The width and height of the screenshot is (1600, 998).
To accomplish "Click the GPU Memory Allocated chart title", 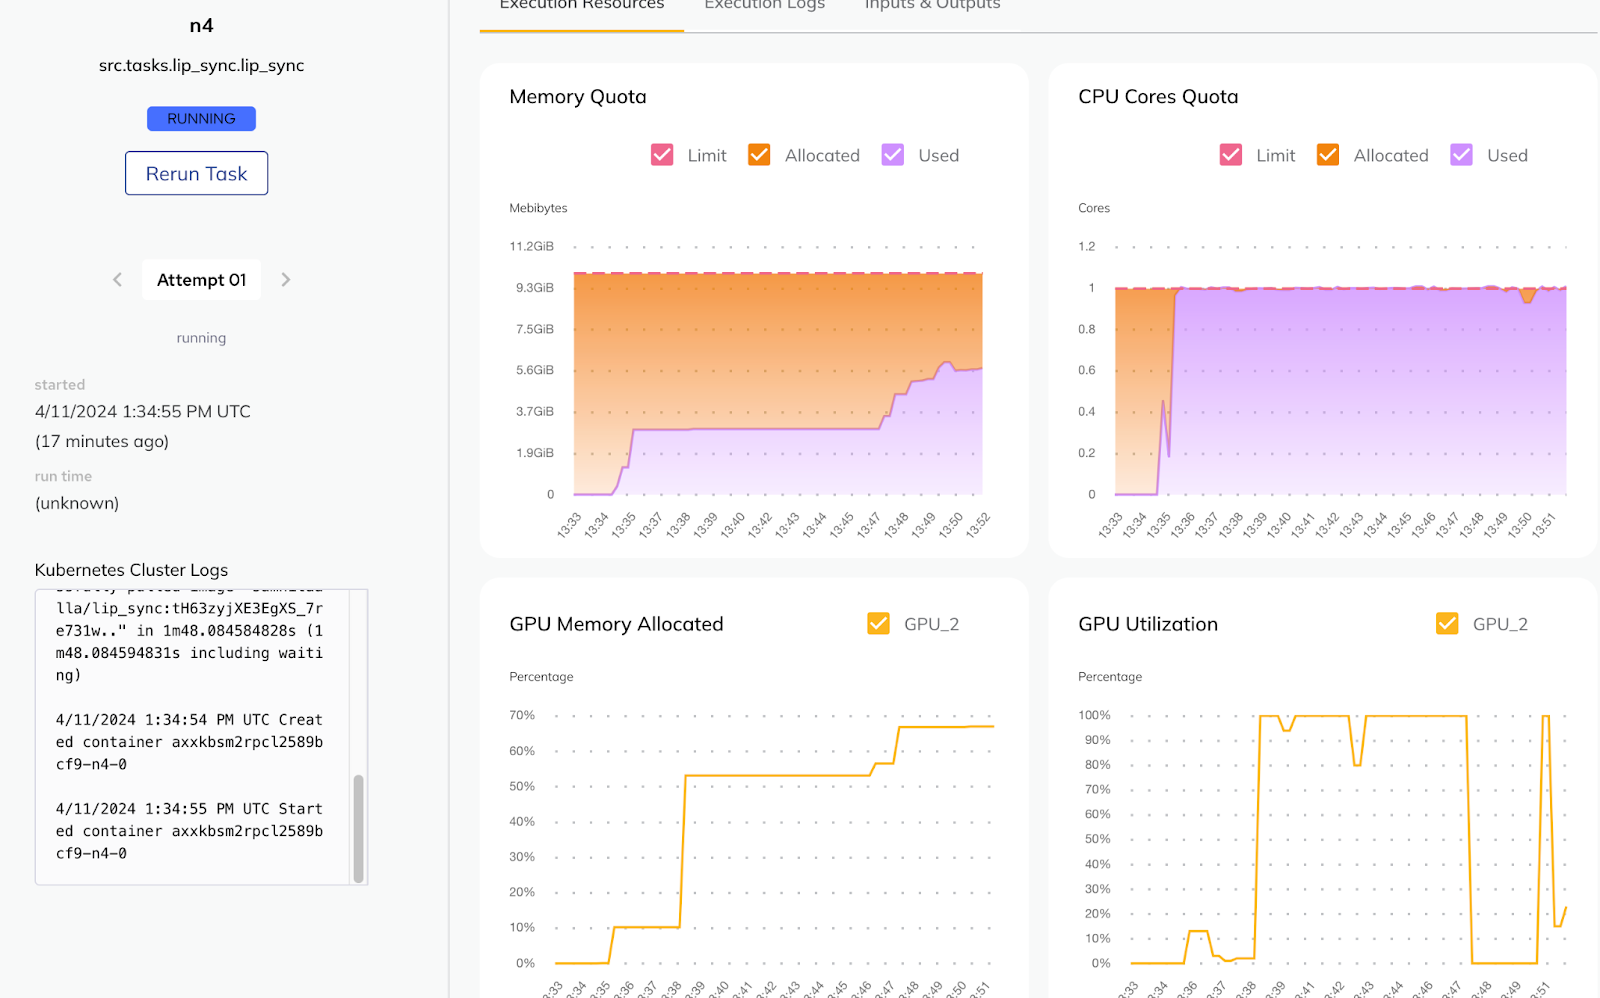I will 616,624.
